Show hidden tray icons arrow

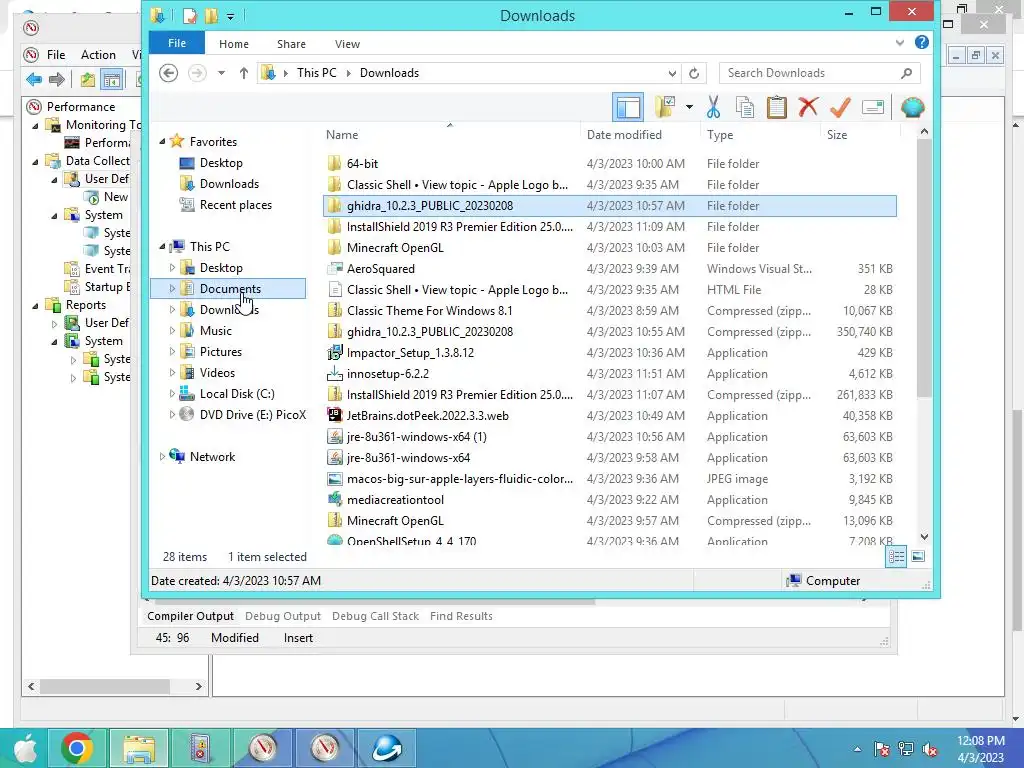click(x=857, y=749)
